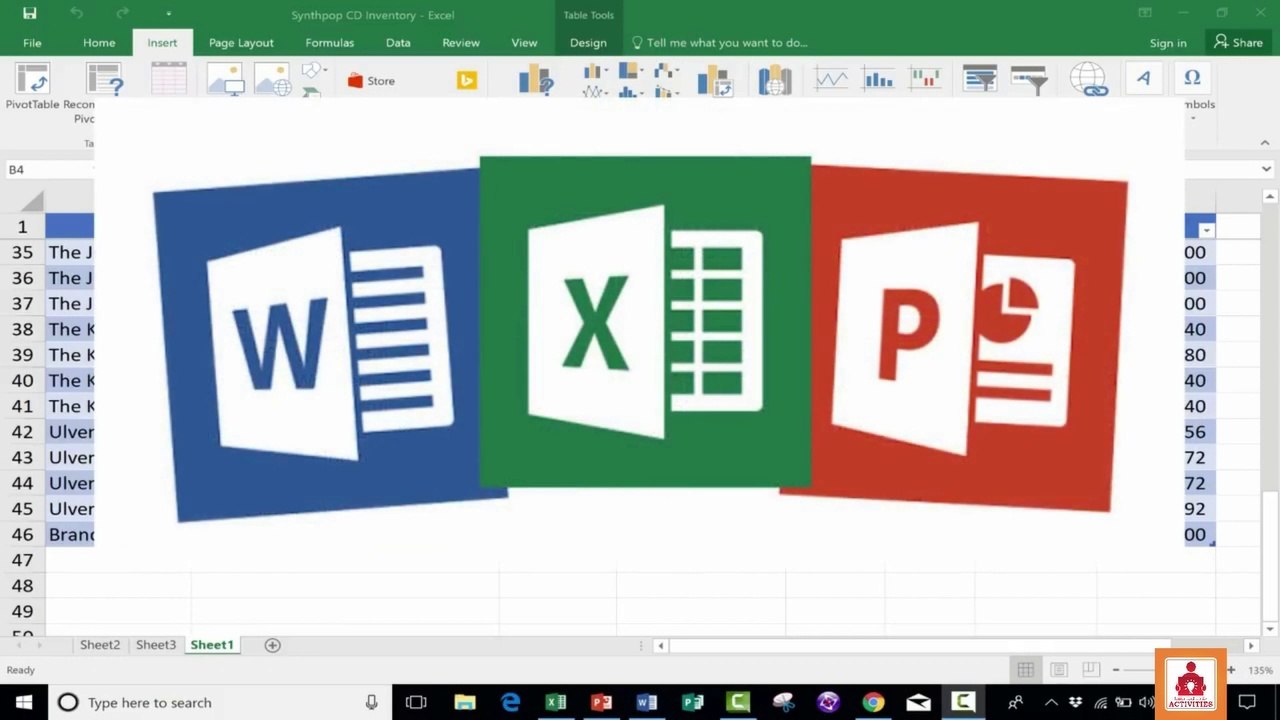Screen dimensions: 1280x720
Task: Expand the formula bar
Action: pyautogui.click(x=1266, y=170)
